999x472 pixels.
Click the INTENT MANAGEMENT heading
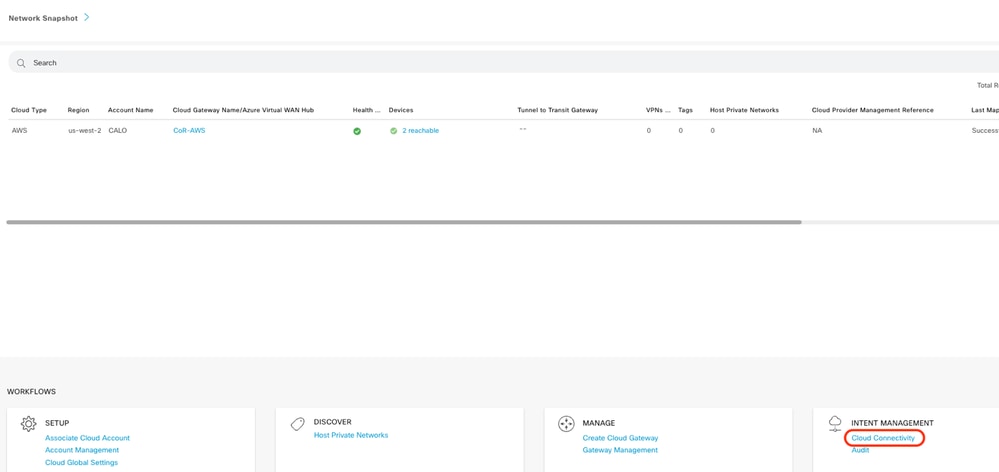pyautogui.click(x=893, y=423)
